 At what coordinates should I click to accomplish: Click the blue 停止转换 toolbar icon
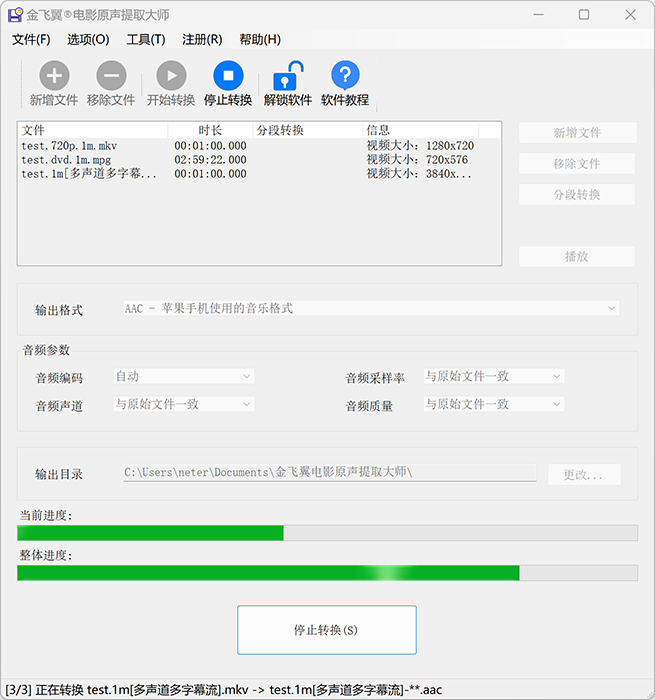click(x=228, y=76)
